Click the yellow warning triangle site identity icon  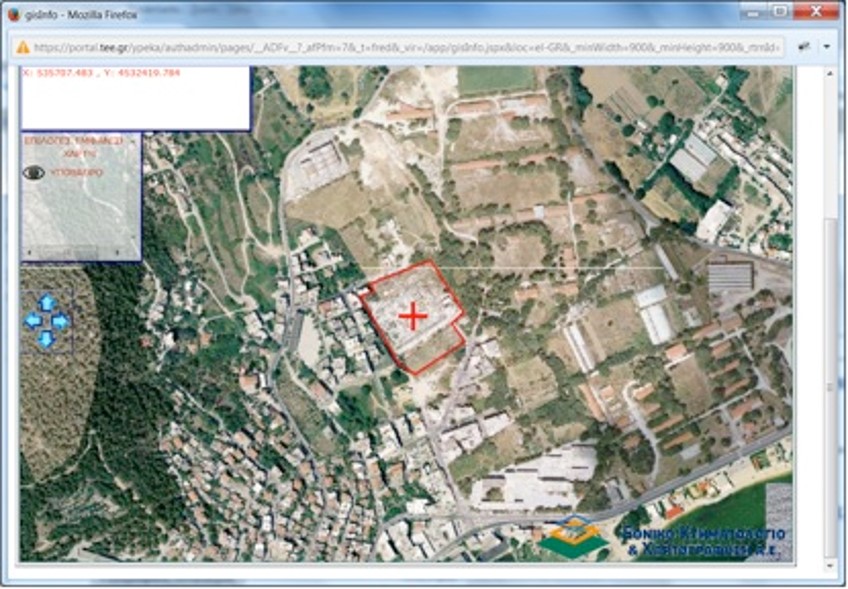point(23,48)
